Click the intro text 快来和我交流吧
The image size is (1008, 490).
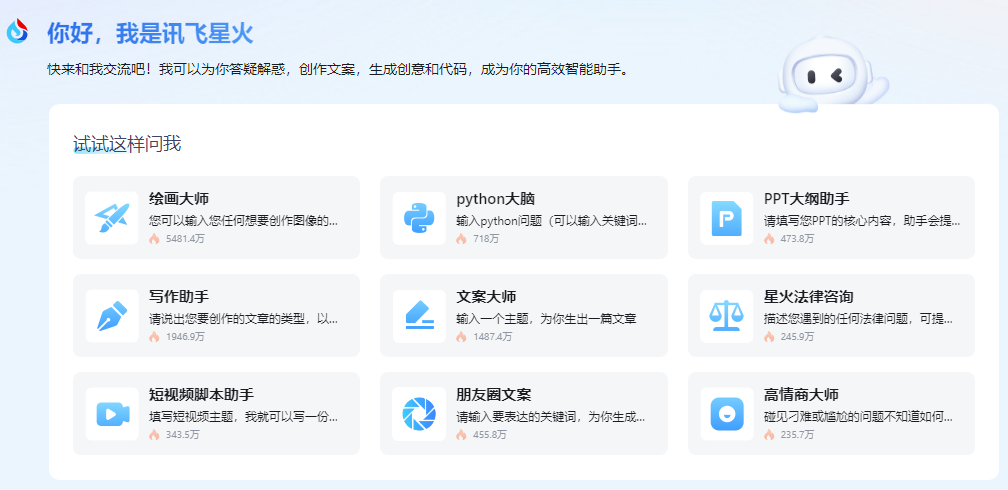coord(98,69)
